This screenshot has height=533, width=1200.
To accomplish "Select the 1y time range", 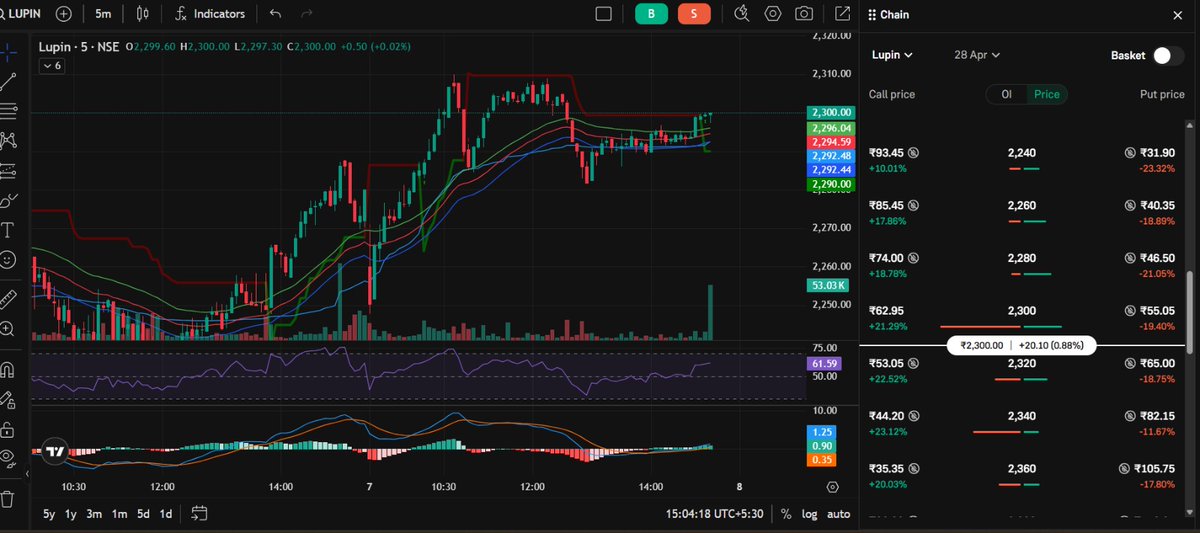I will tap(71, 514).
